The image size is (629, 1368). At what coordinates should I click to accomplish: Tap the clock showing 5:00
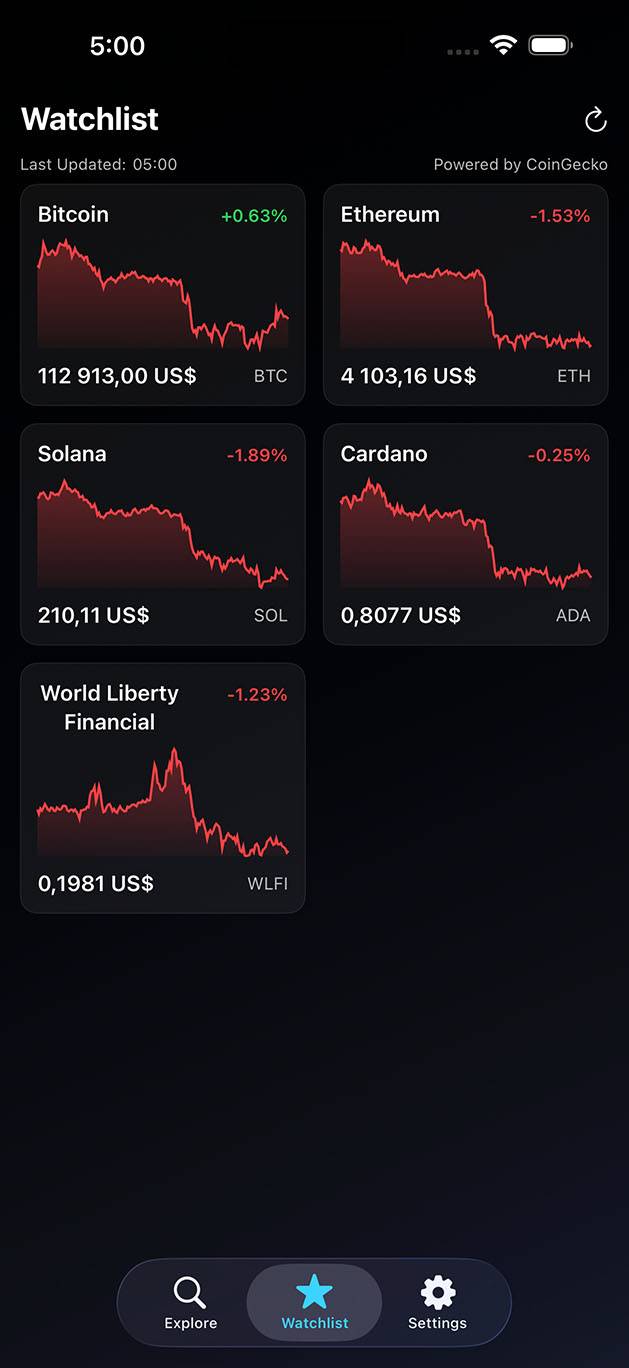click(117, 45)
